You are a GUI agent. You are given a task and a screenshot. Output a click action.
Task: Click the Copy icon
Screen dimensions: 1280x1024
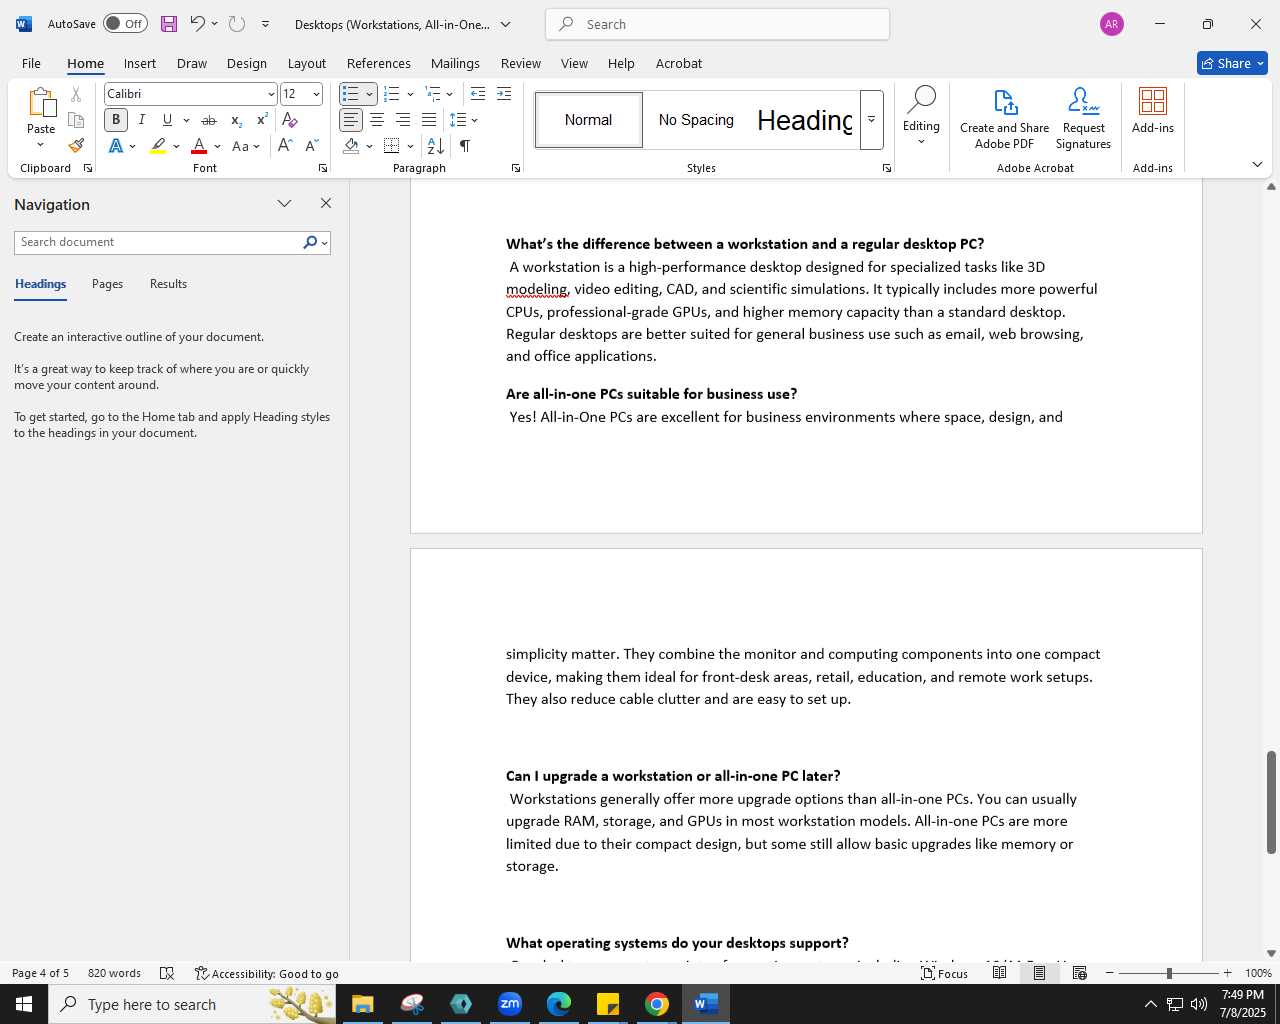(76, 120)
